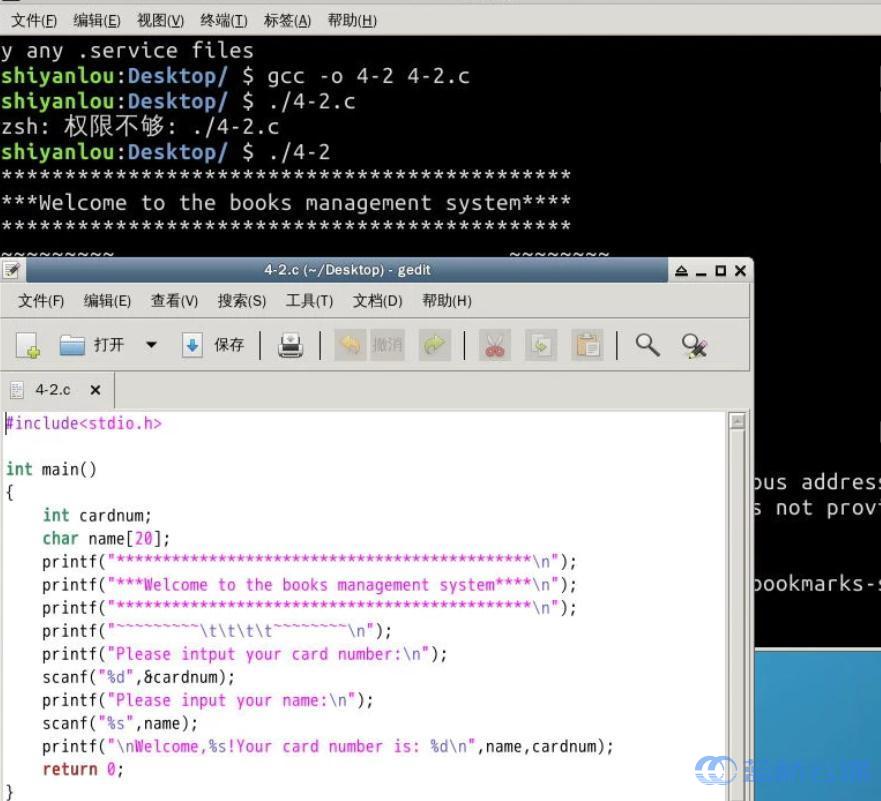This screenshot has height=801, width=881.
Task: Click the editor scrollbar up arrow
Action: point(737,421)
